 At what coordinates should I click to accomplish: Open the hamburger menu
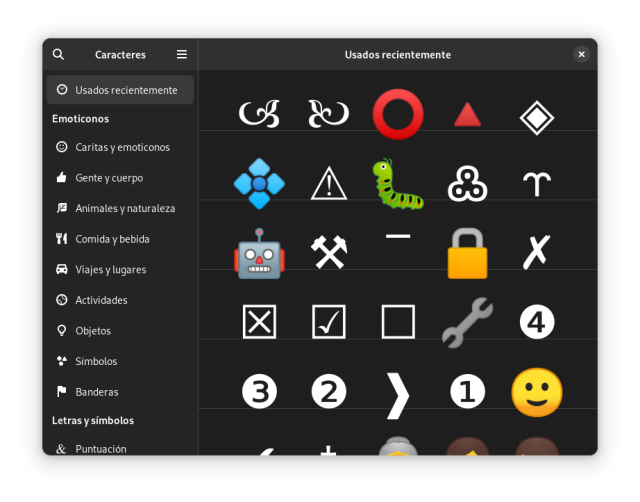click(181, 55)
